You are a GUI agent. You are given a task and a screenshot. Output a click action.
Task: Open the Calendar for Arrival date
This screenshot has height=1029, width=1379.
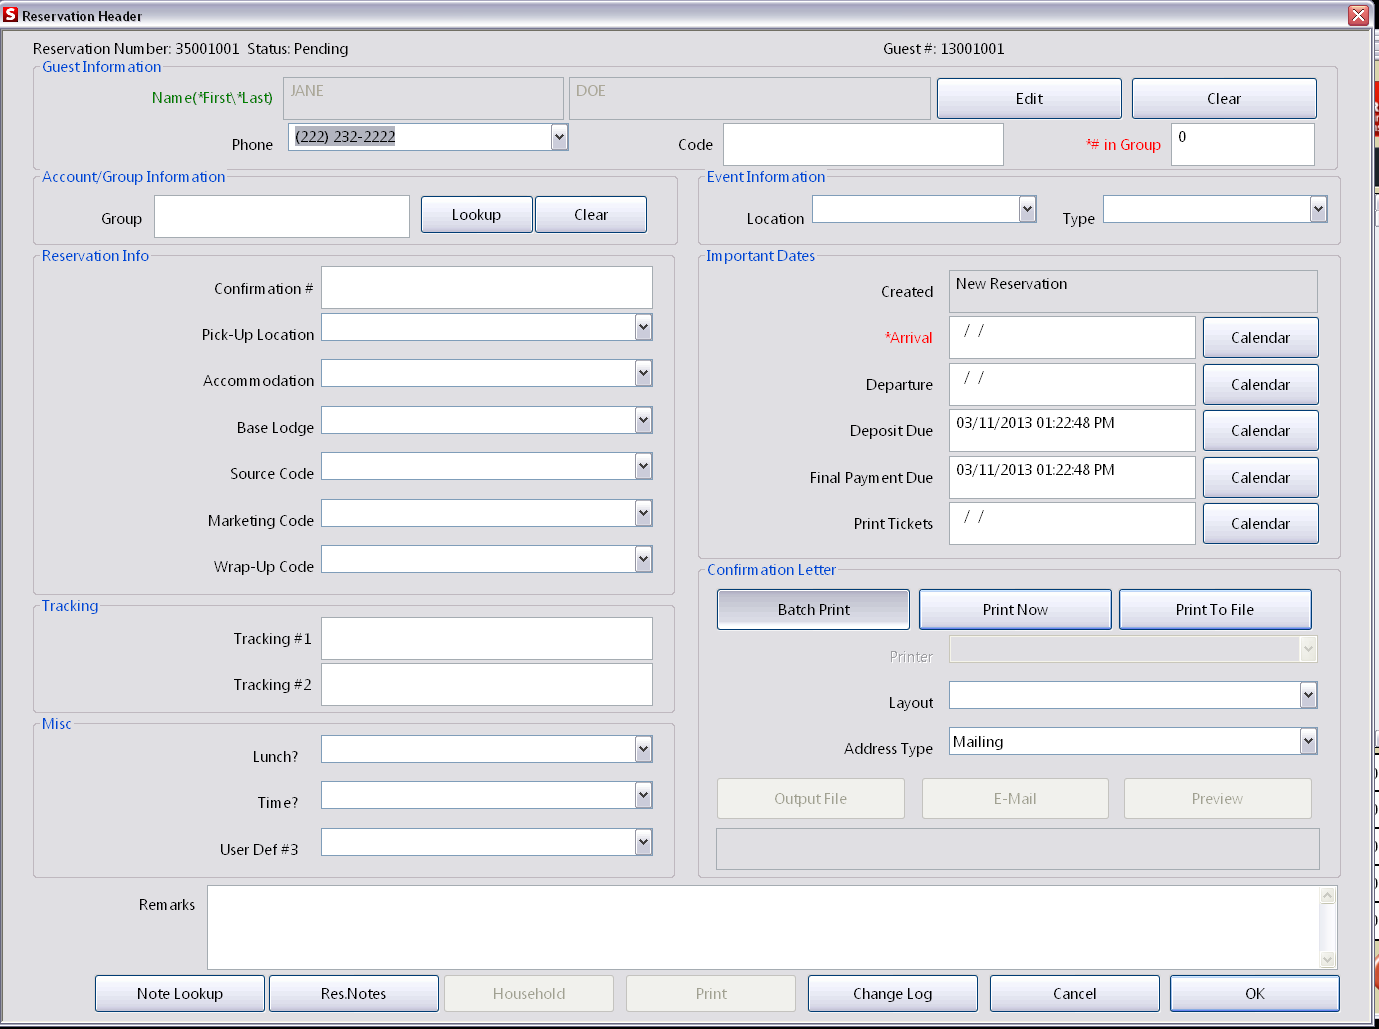tap(1260, 337)
